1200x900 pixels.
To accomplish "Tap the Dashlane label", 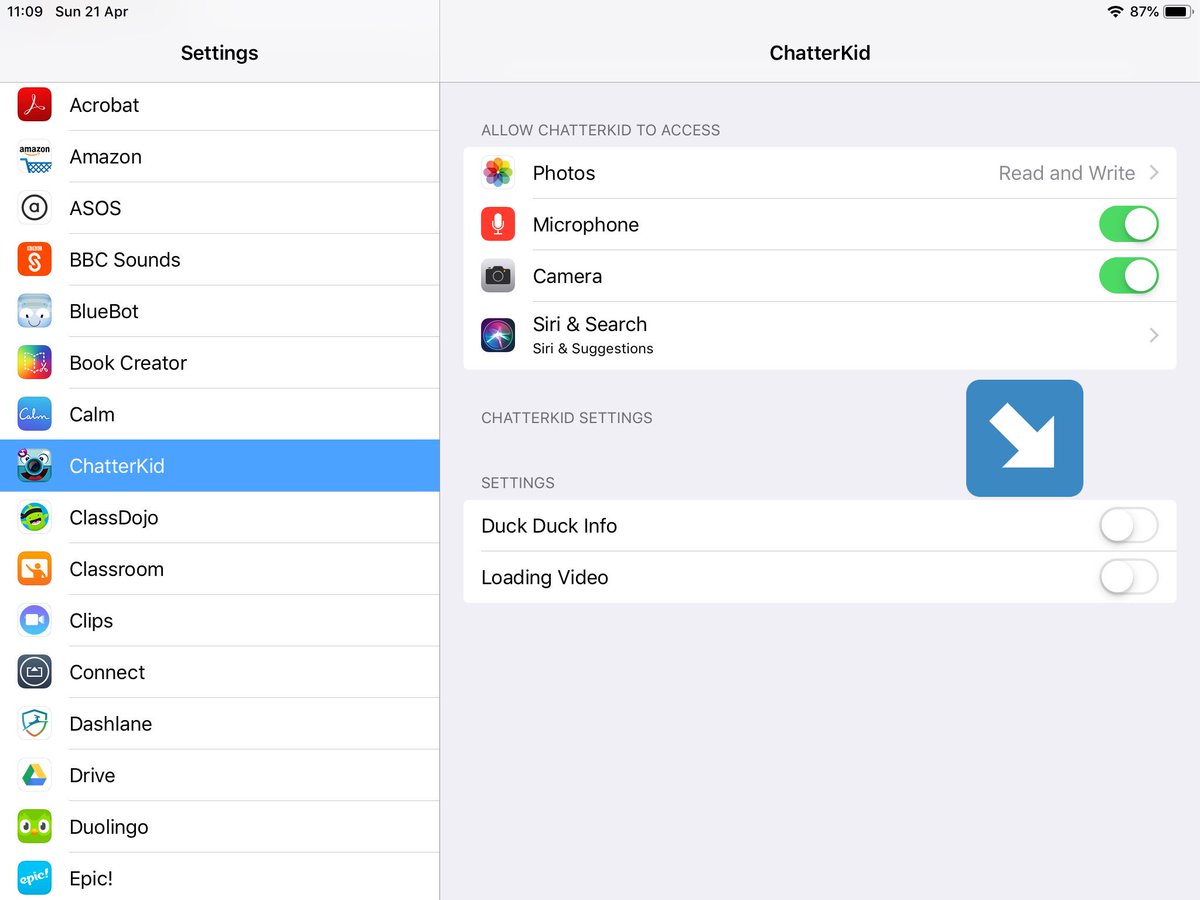I will [x=111, y=724].
